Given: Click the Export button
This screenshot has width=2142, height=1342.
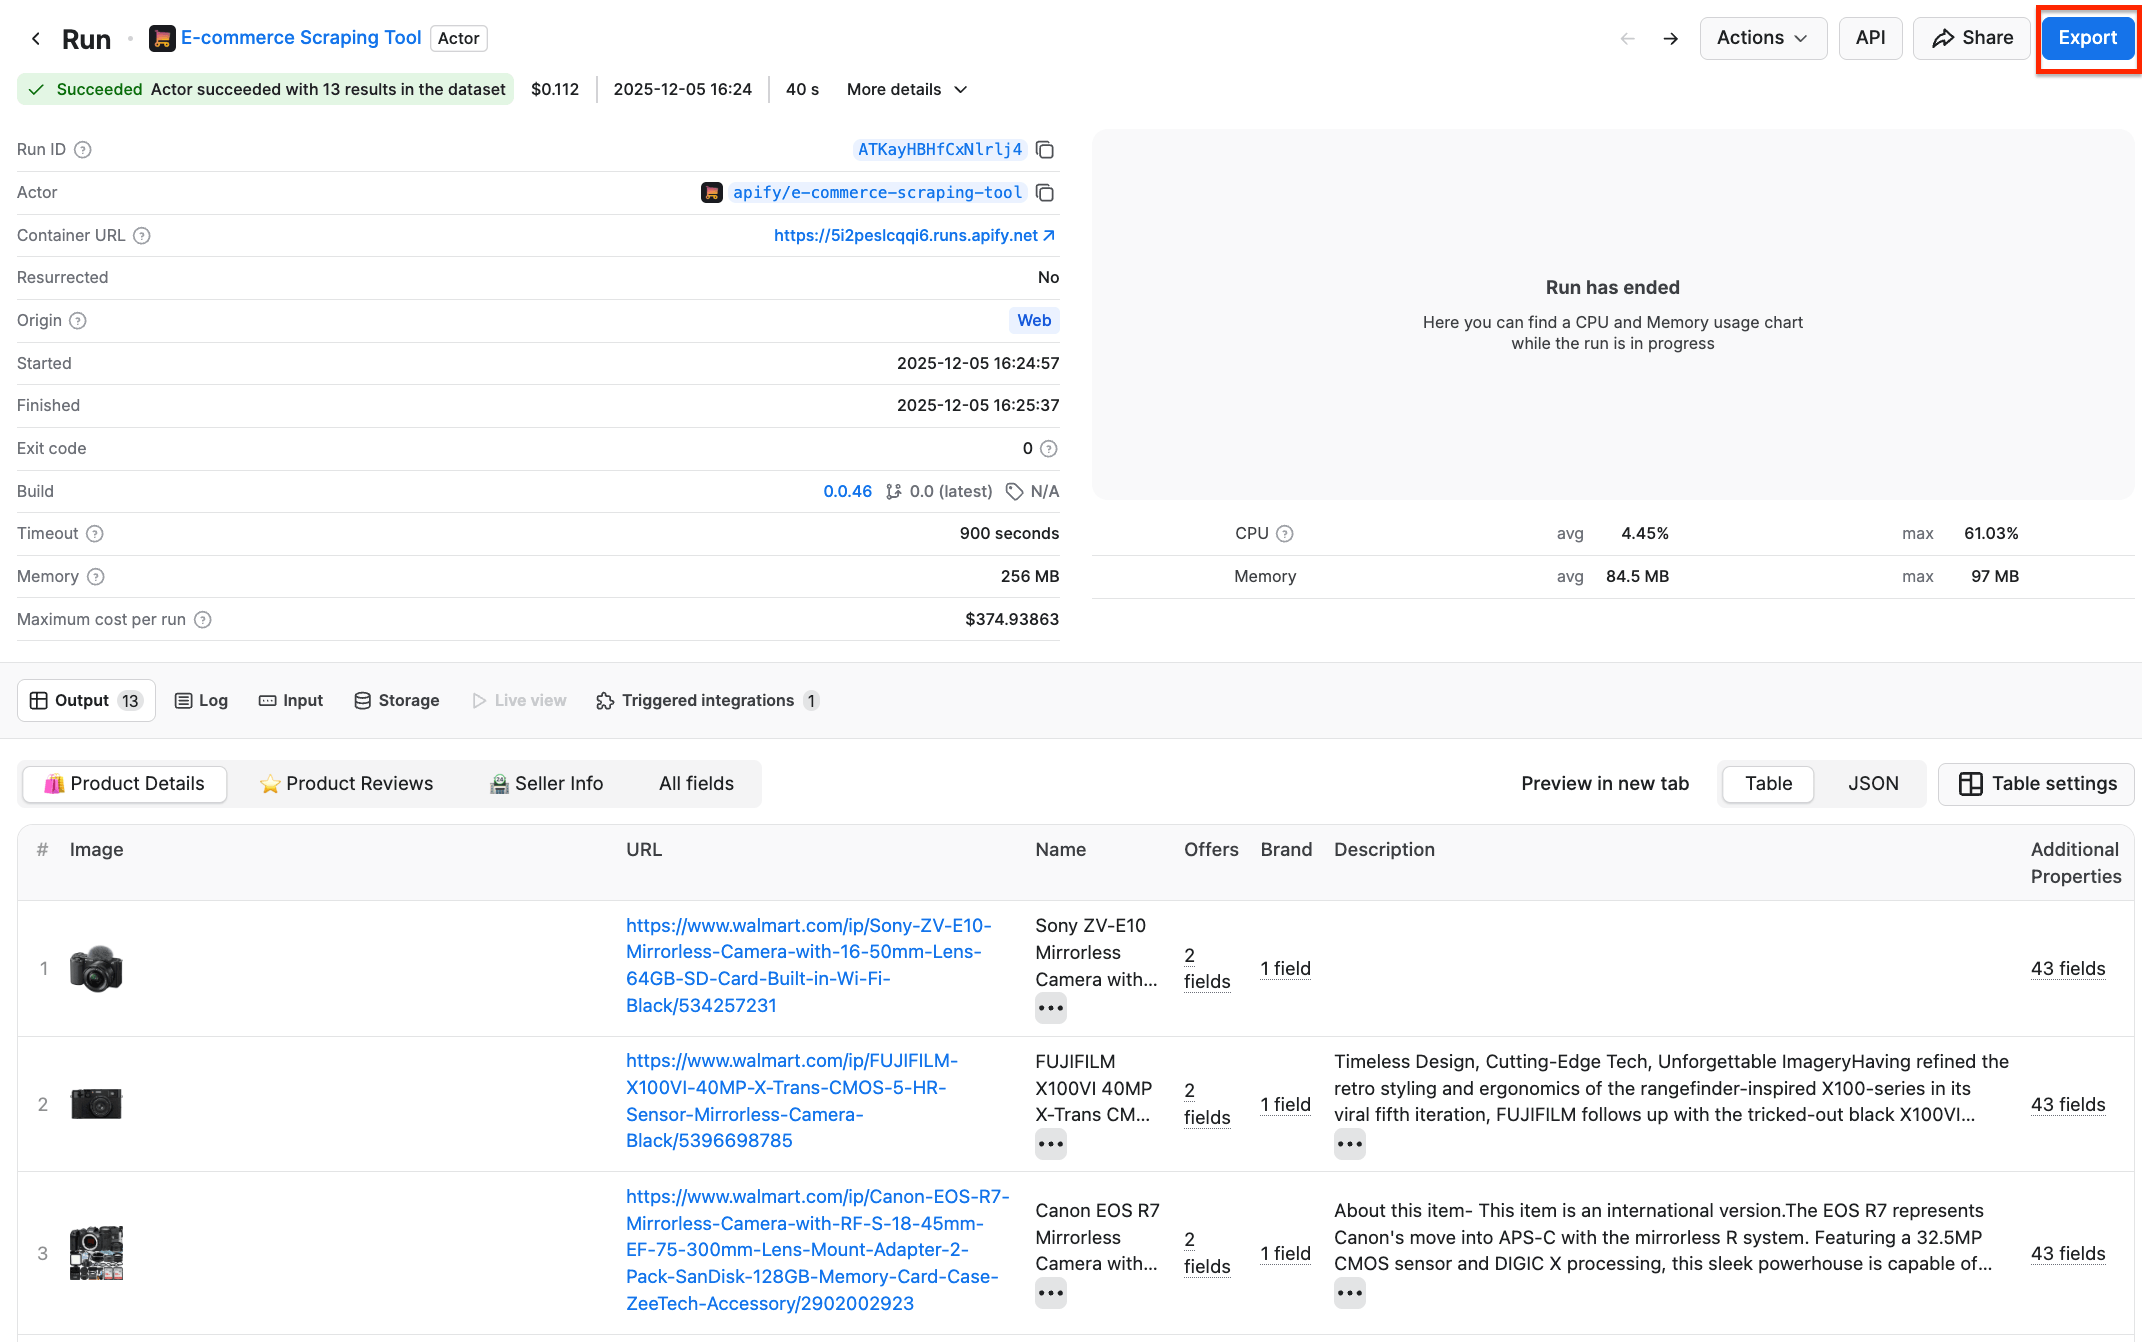Looking at the screenshot, I should click(2086, 37).
